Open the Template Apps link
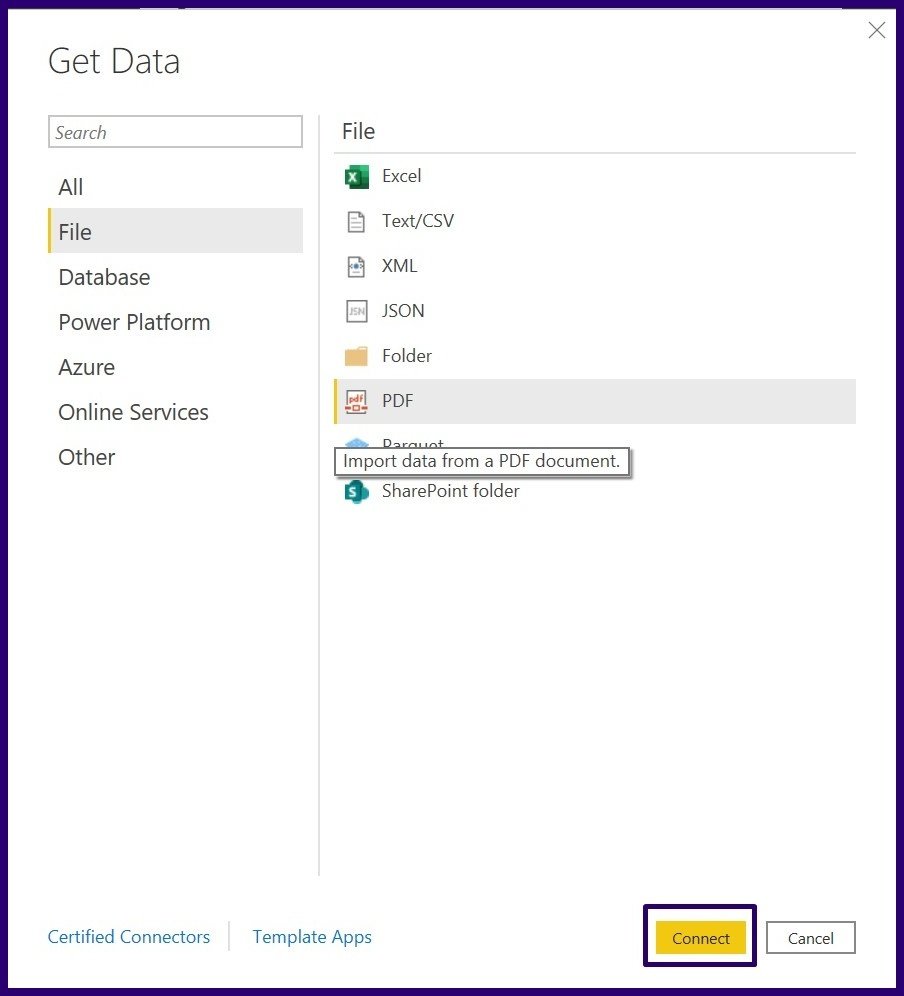The image size is (904, 996). tap(312, 937)
